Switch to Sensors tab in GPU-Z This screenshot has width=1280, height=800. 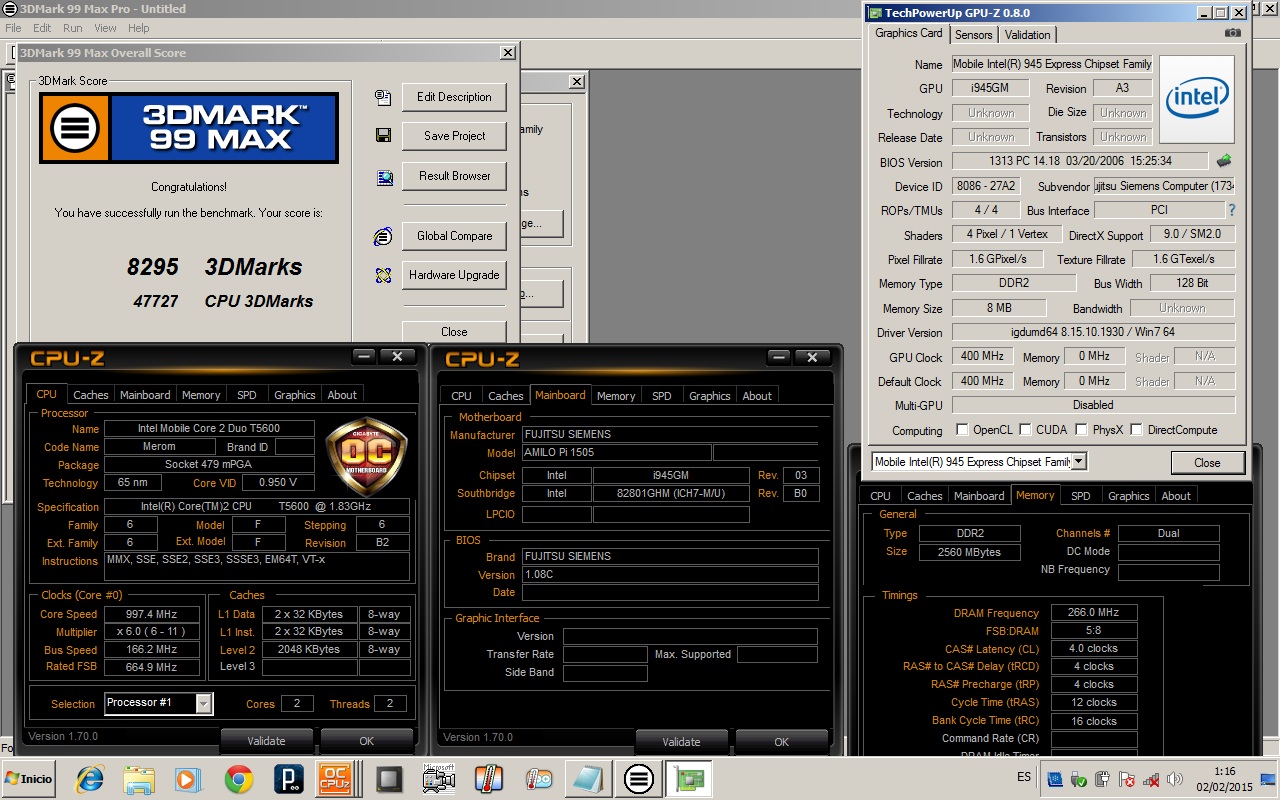[x=974, y=34]
